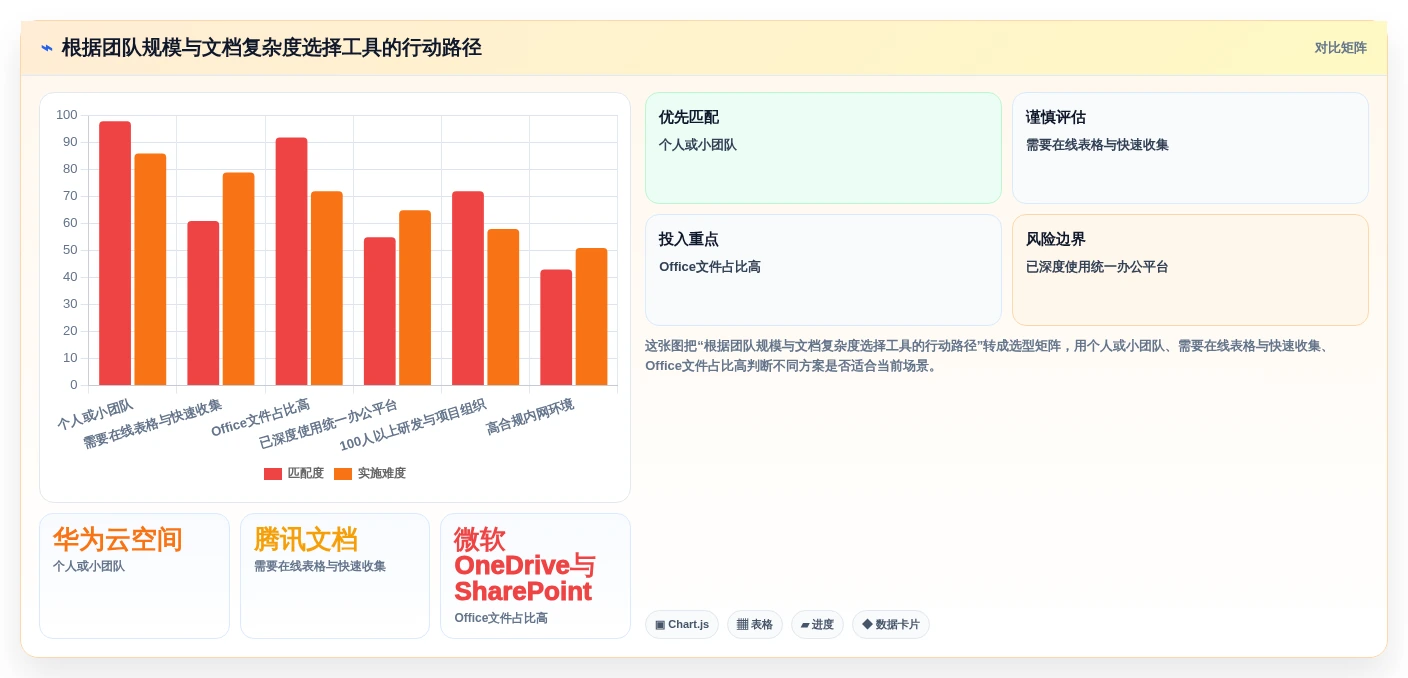Click the y-axis value 100
Screen dimensions: 1408x678
(x=67, y=115)
